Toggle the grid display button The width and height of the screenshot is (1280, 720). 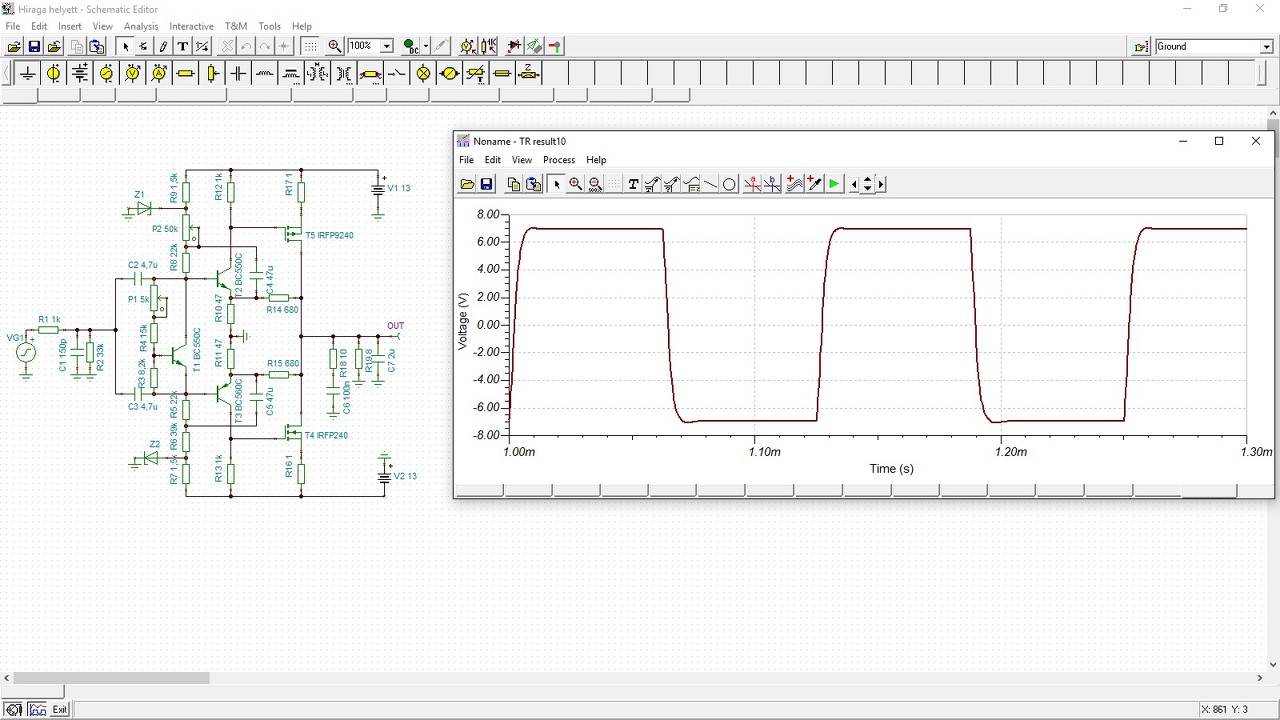point(310,46)
